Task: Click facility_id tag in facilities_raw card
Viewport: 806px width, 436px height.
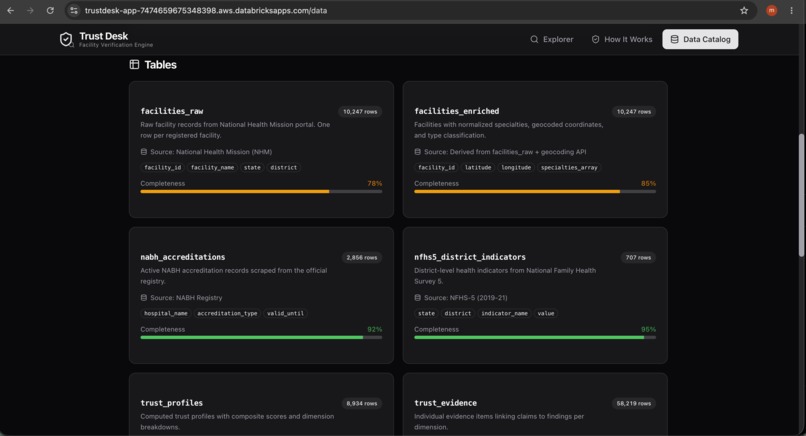Action: tap(162, 168)
